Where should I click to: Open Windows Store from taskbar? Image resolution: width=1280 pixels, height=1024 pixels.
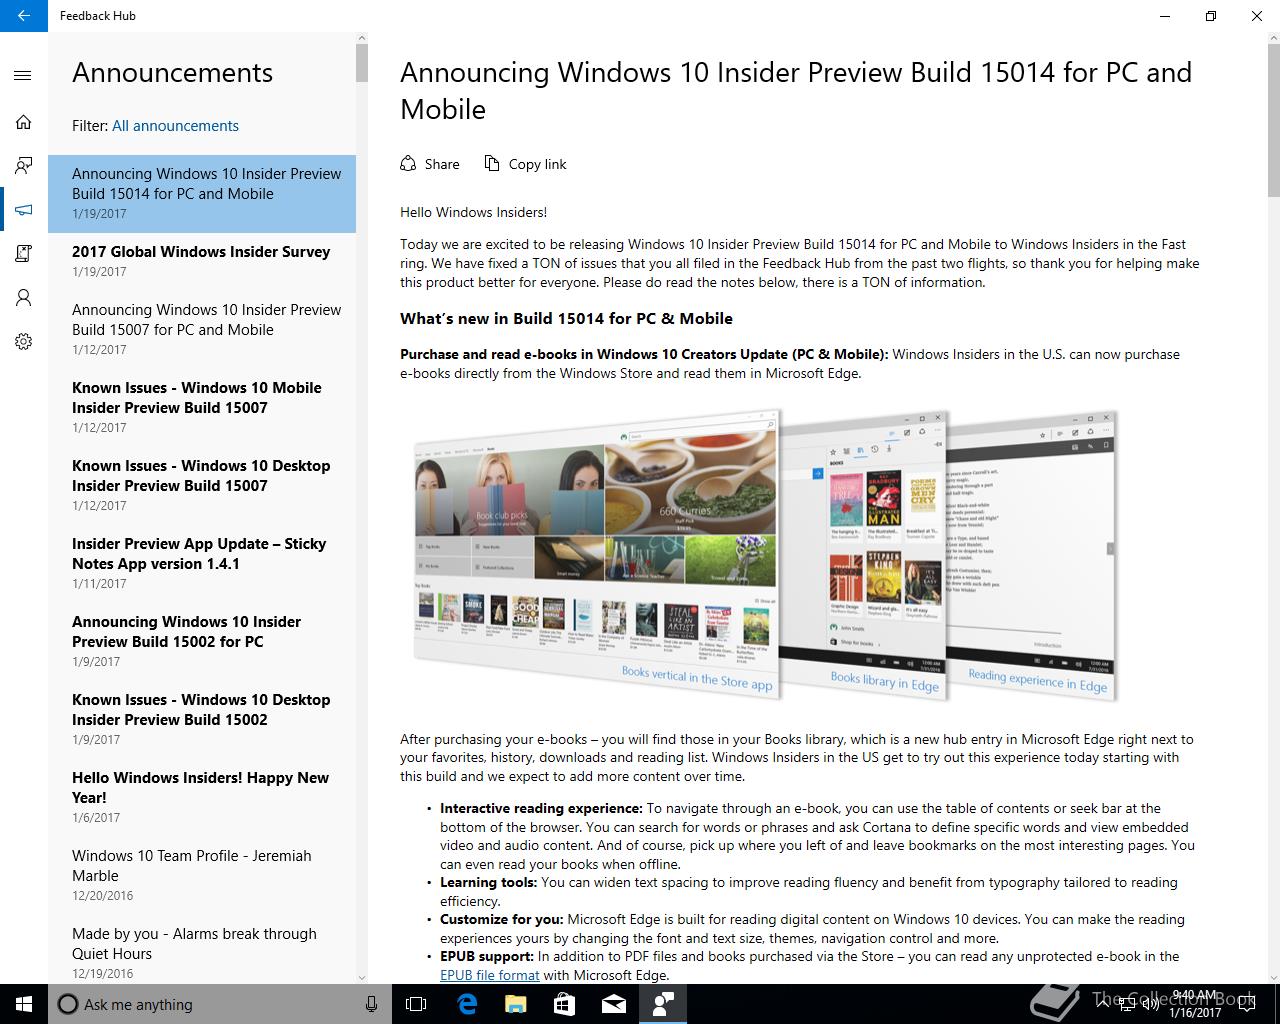click(x=564, y=1004)
